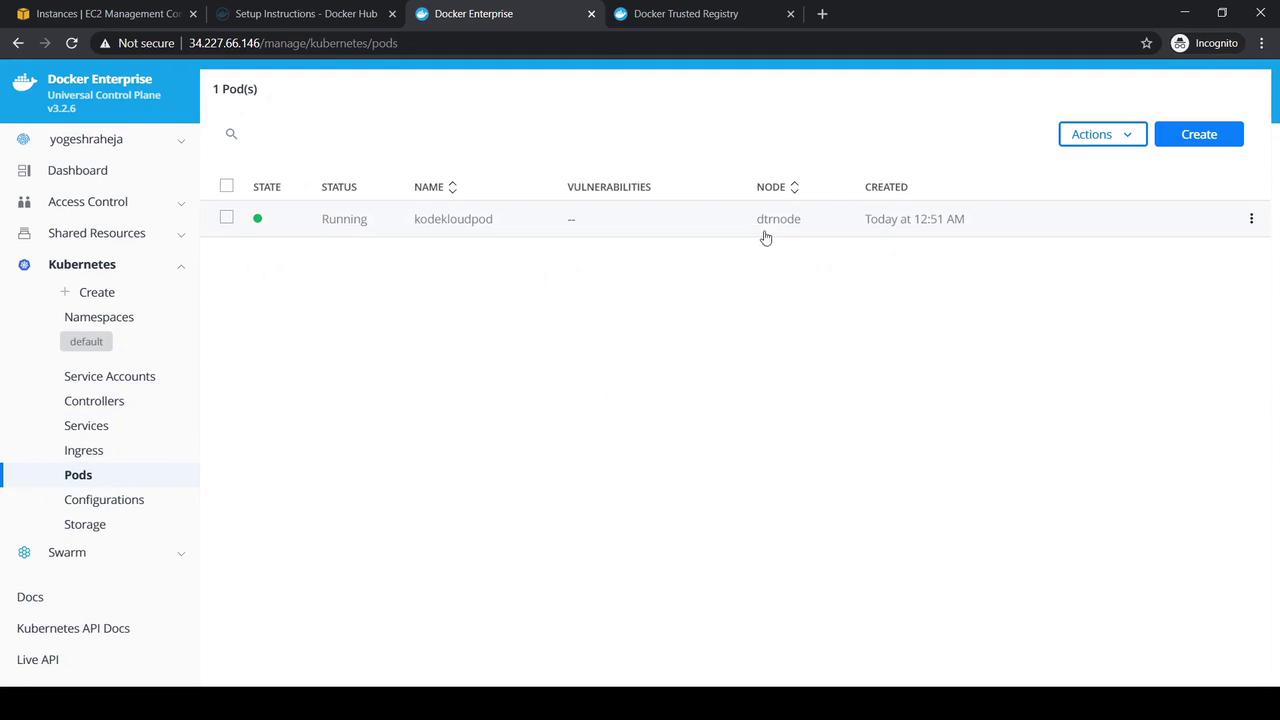Screen dimensions: 1280x720
Task: Click the default namespace badge
Action: click(x=86, y=342)
